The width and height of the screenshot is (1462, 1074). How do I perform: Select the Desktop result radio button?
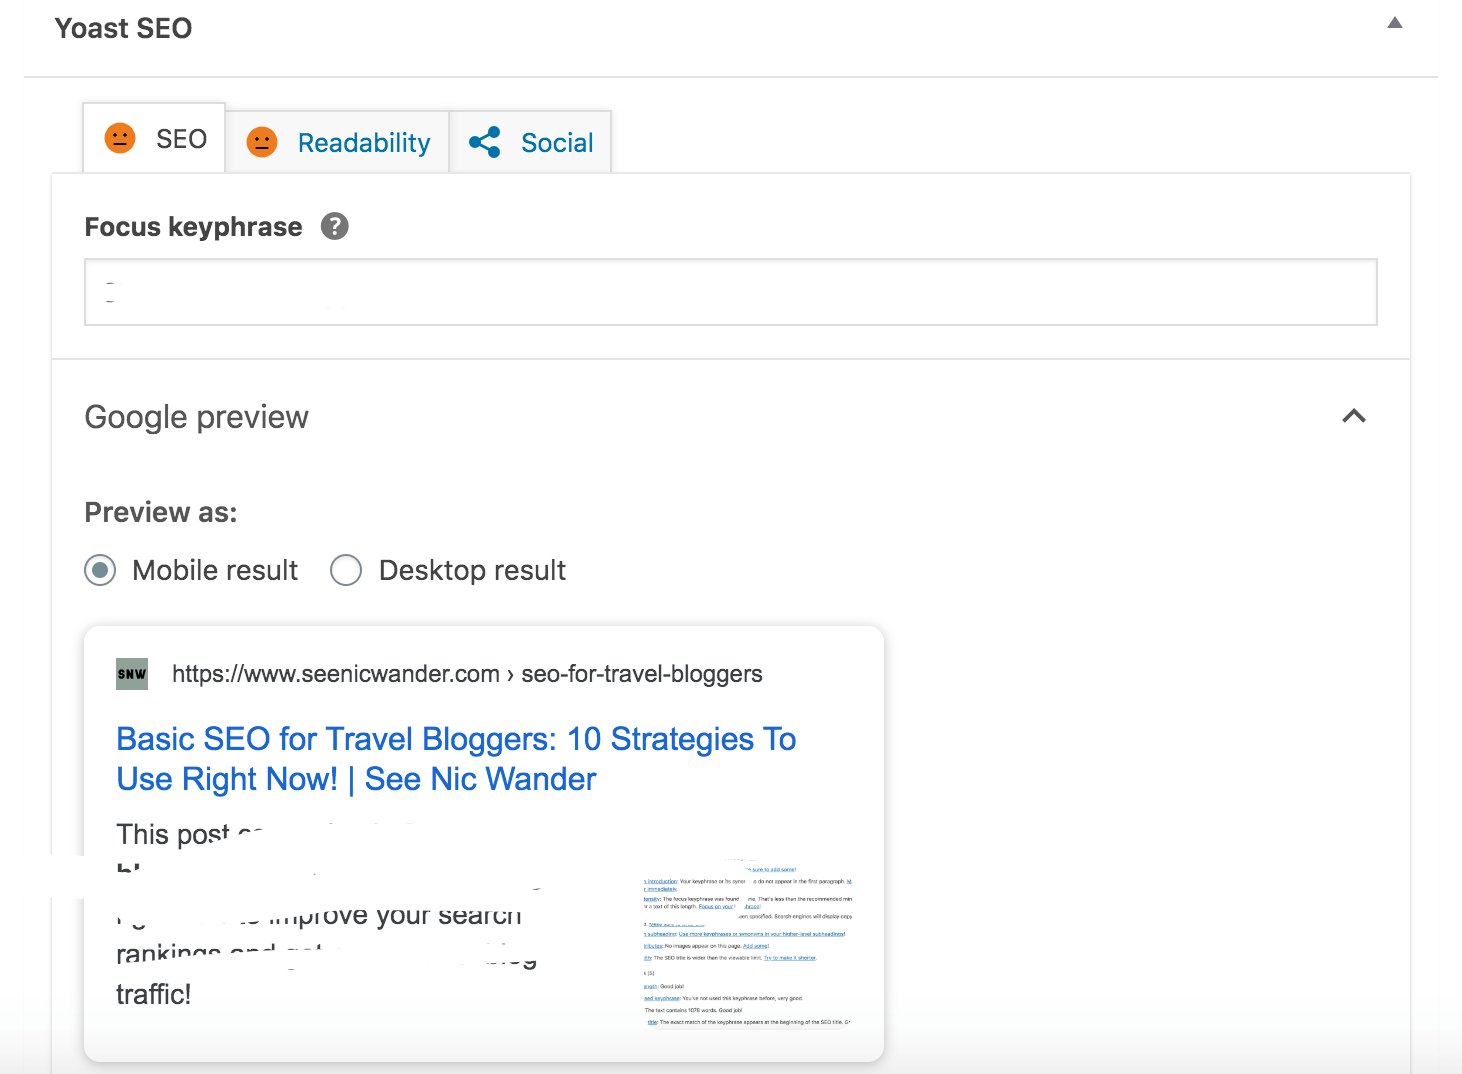click(346, 571)
